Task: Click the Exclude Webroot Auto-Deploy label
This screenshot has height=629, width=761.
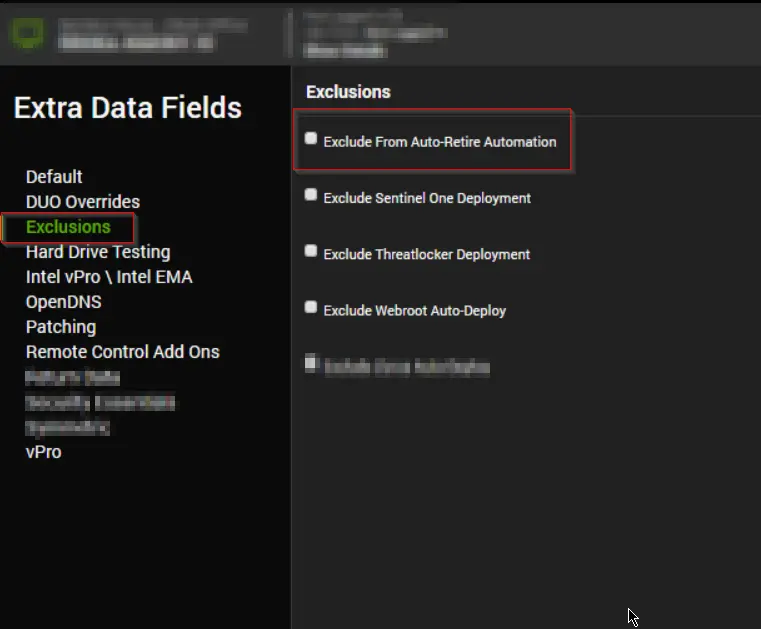Action: point(414,311)
